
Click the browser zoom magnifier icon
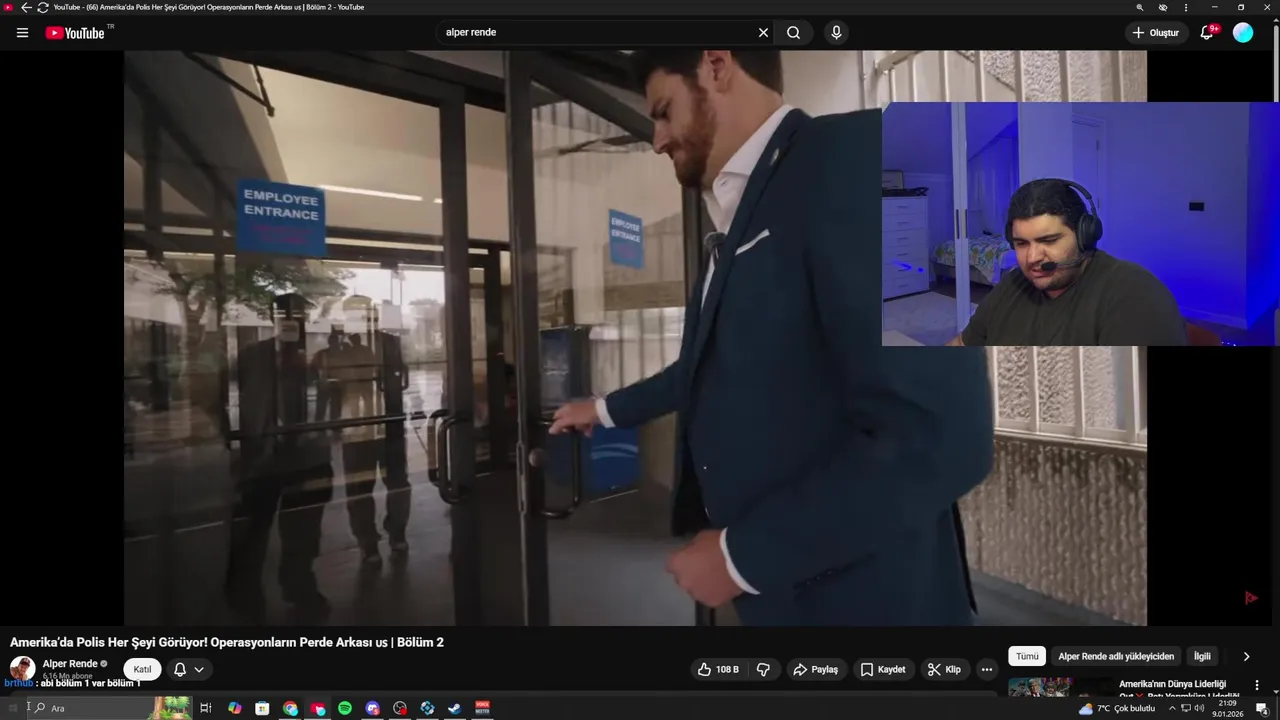click(x=1139, y=7)
